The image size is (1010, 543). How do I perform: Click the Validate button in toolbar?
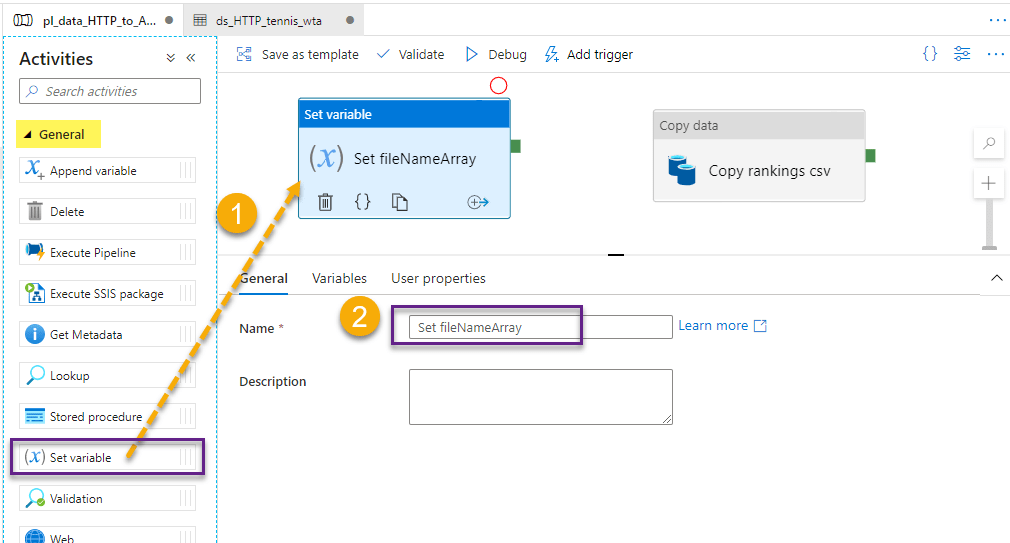click(x=410, y=54)
